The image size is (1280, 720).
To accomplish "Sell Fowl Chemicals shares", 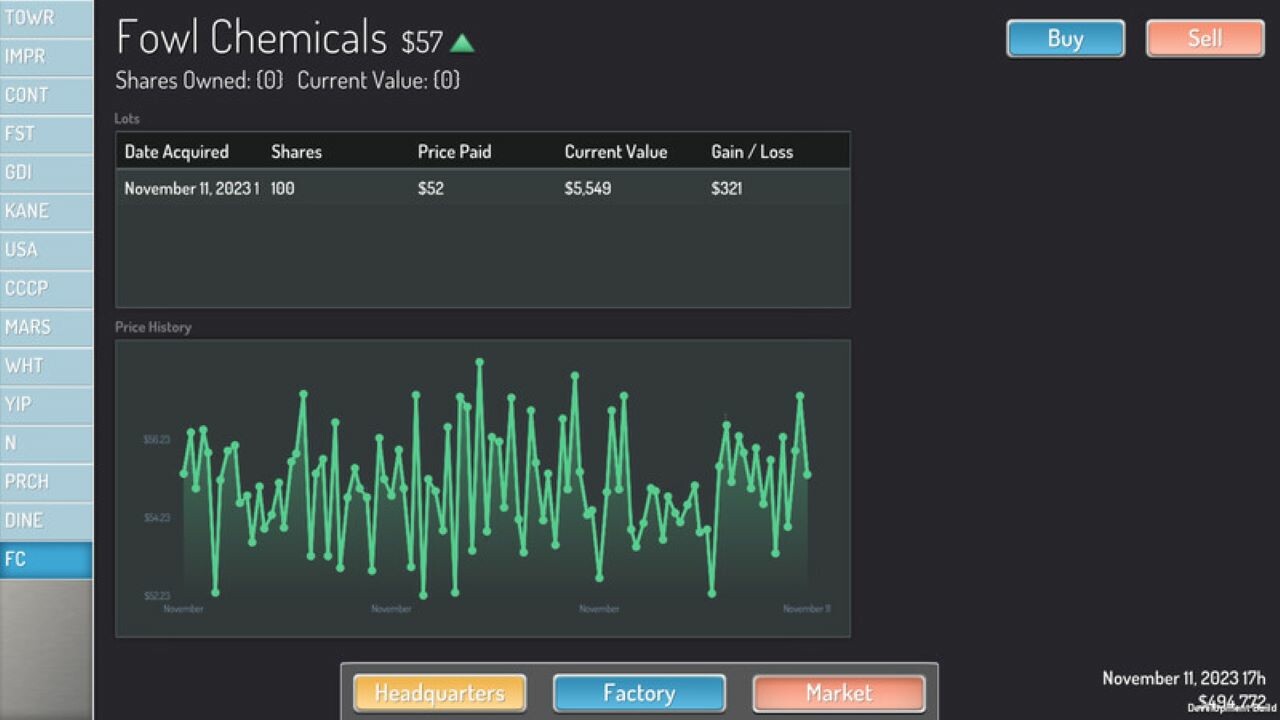I will [1205, 39].
